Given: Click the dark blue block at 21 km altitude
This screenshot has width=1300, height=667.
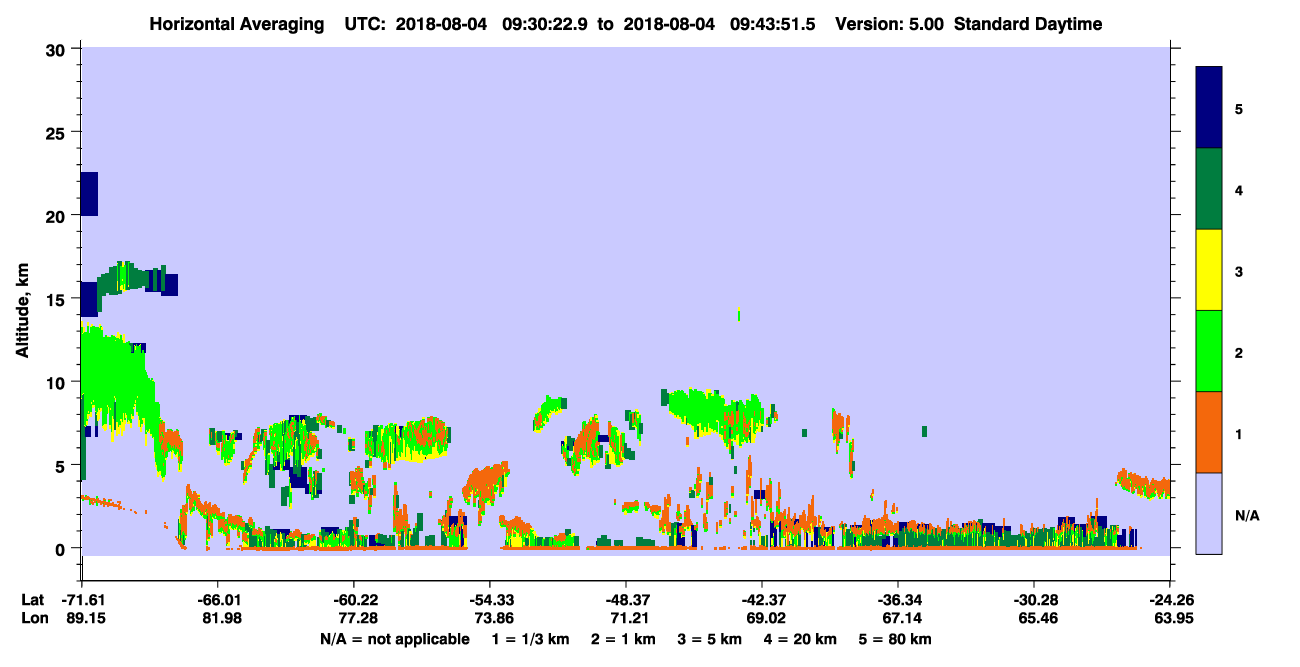Looking at the screenshot, I should pyautogui.click(x=89, y=194).
